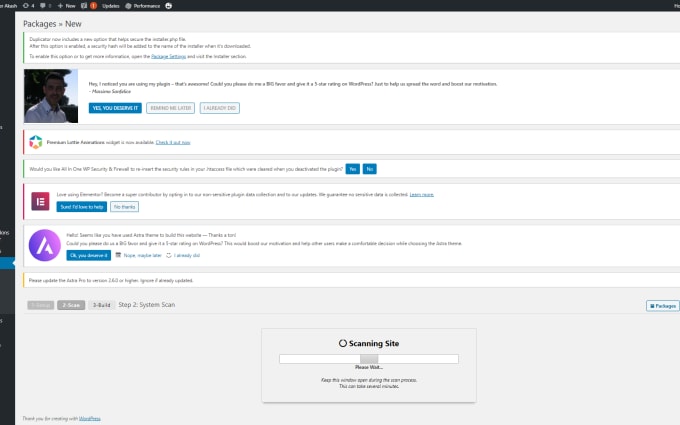Click the Scanning Site spinner icon
680x425 pixels.
click(343, 343)
